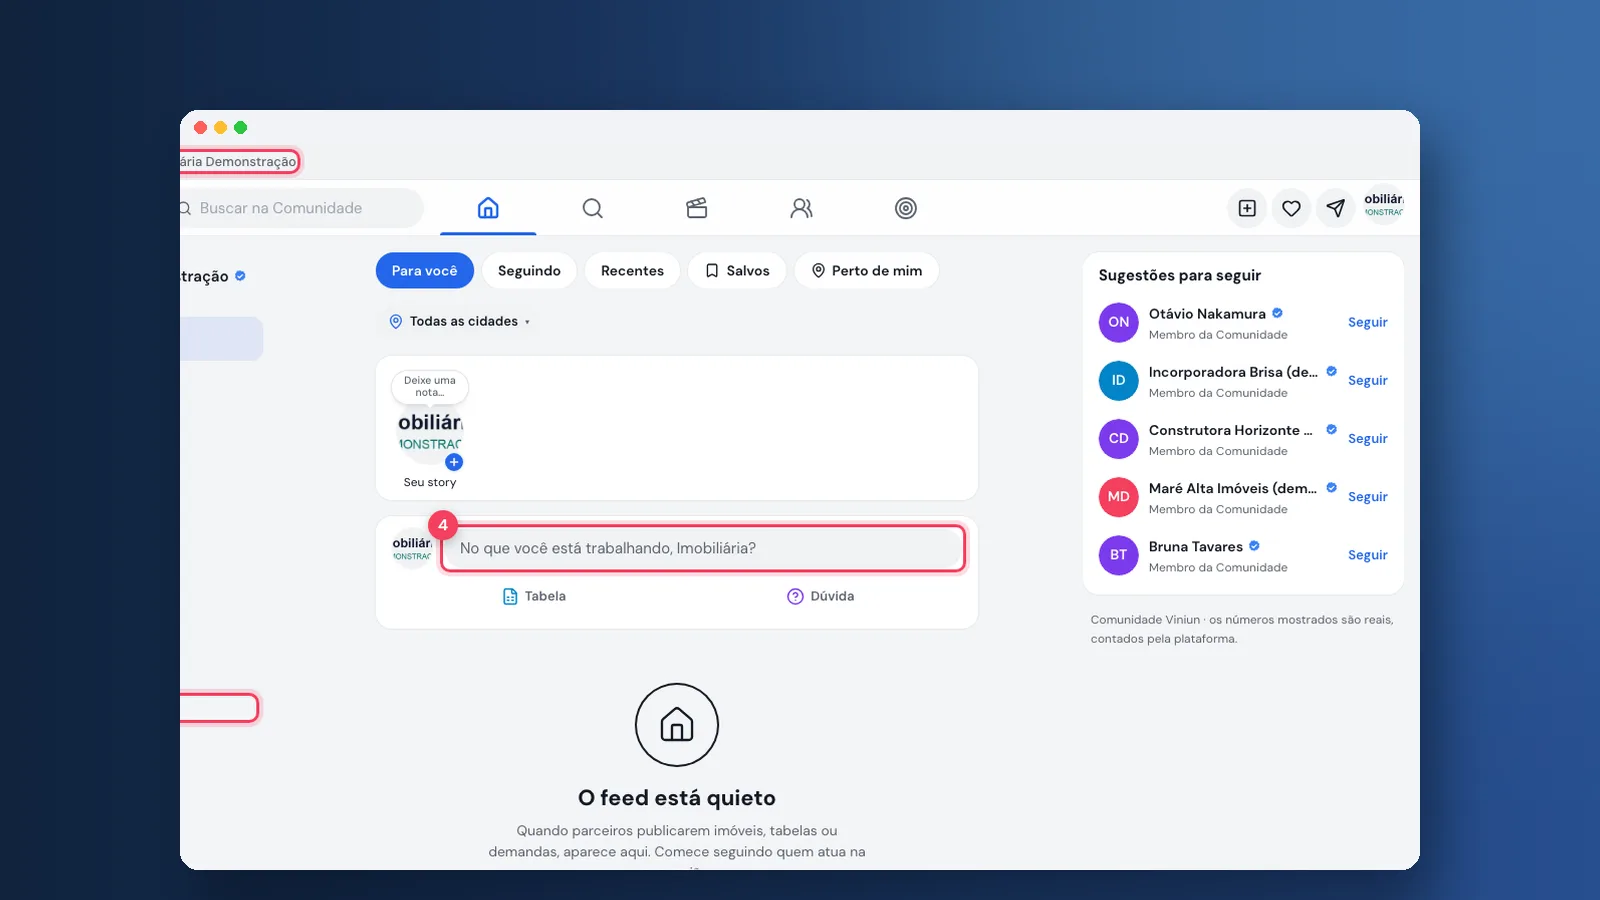Follow Otávio Nakamura via Seguir

pos(1367,322)
